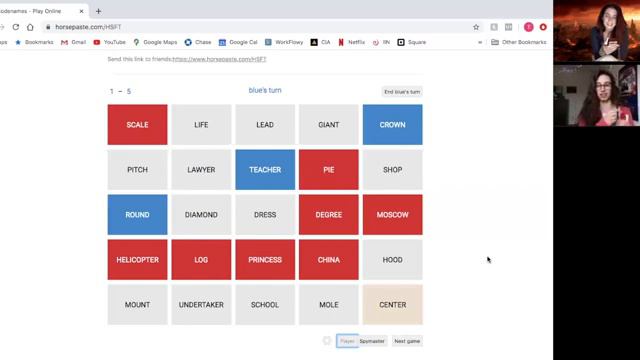Click the tan CENTER card

(393, 304)
